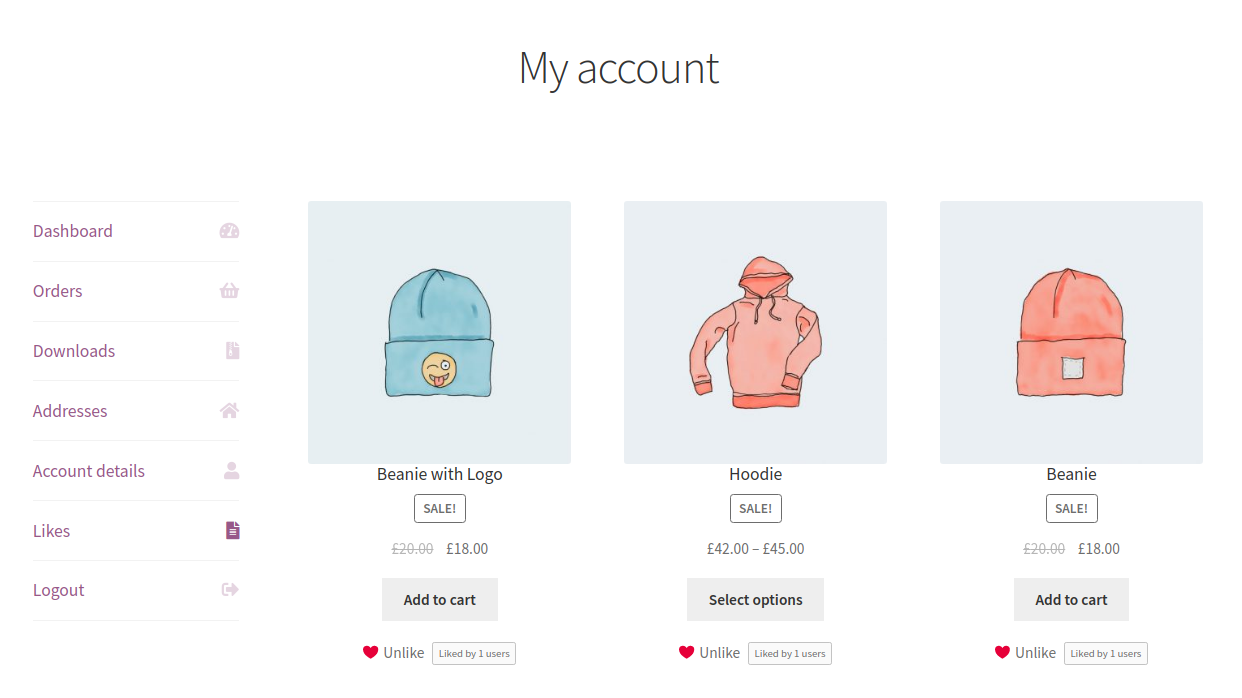Add Beanie with Logo to cart
The width and height of the screenshot is (1242, 698).
tap(439, 599)
